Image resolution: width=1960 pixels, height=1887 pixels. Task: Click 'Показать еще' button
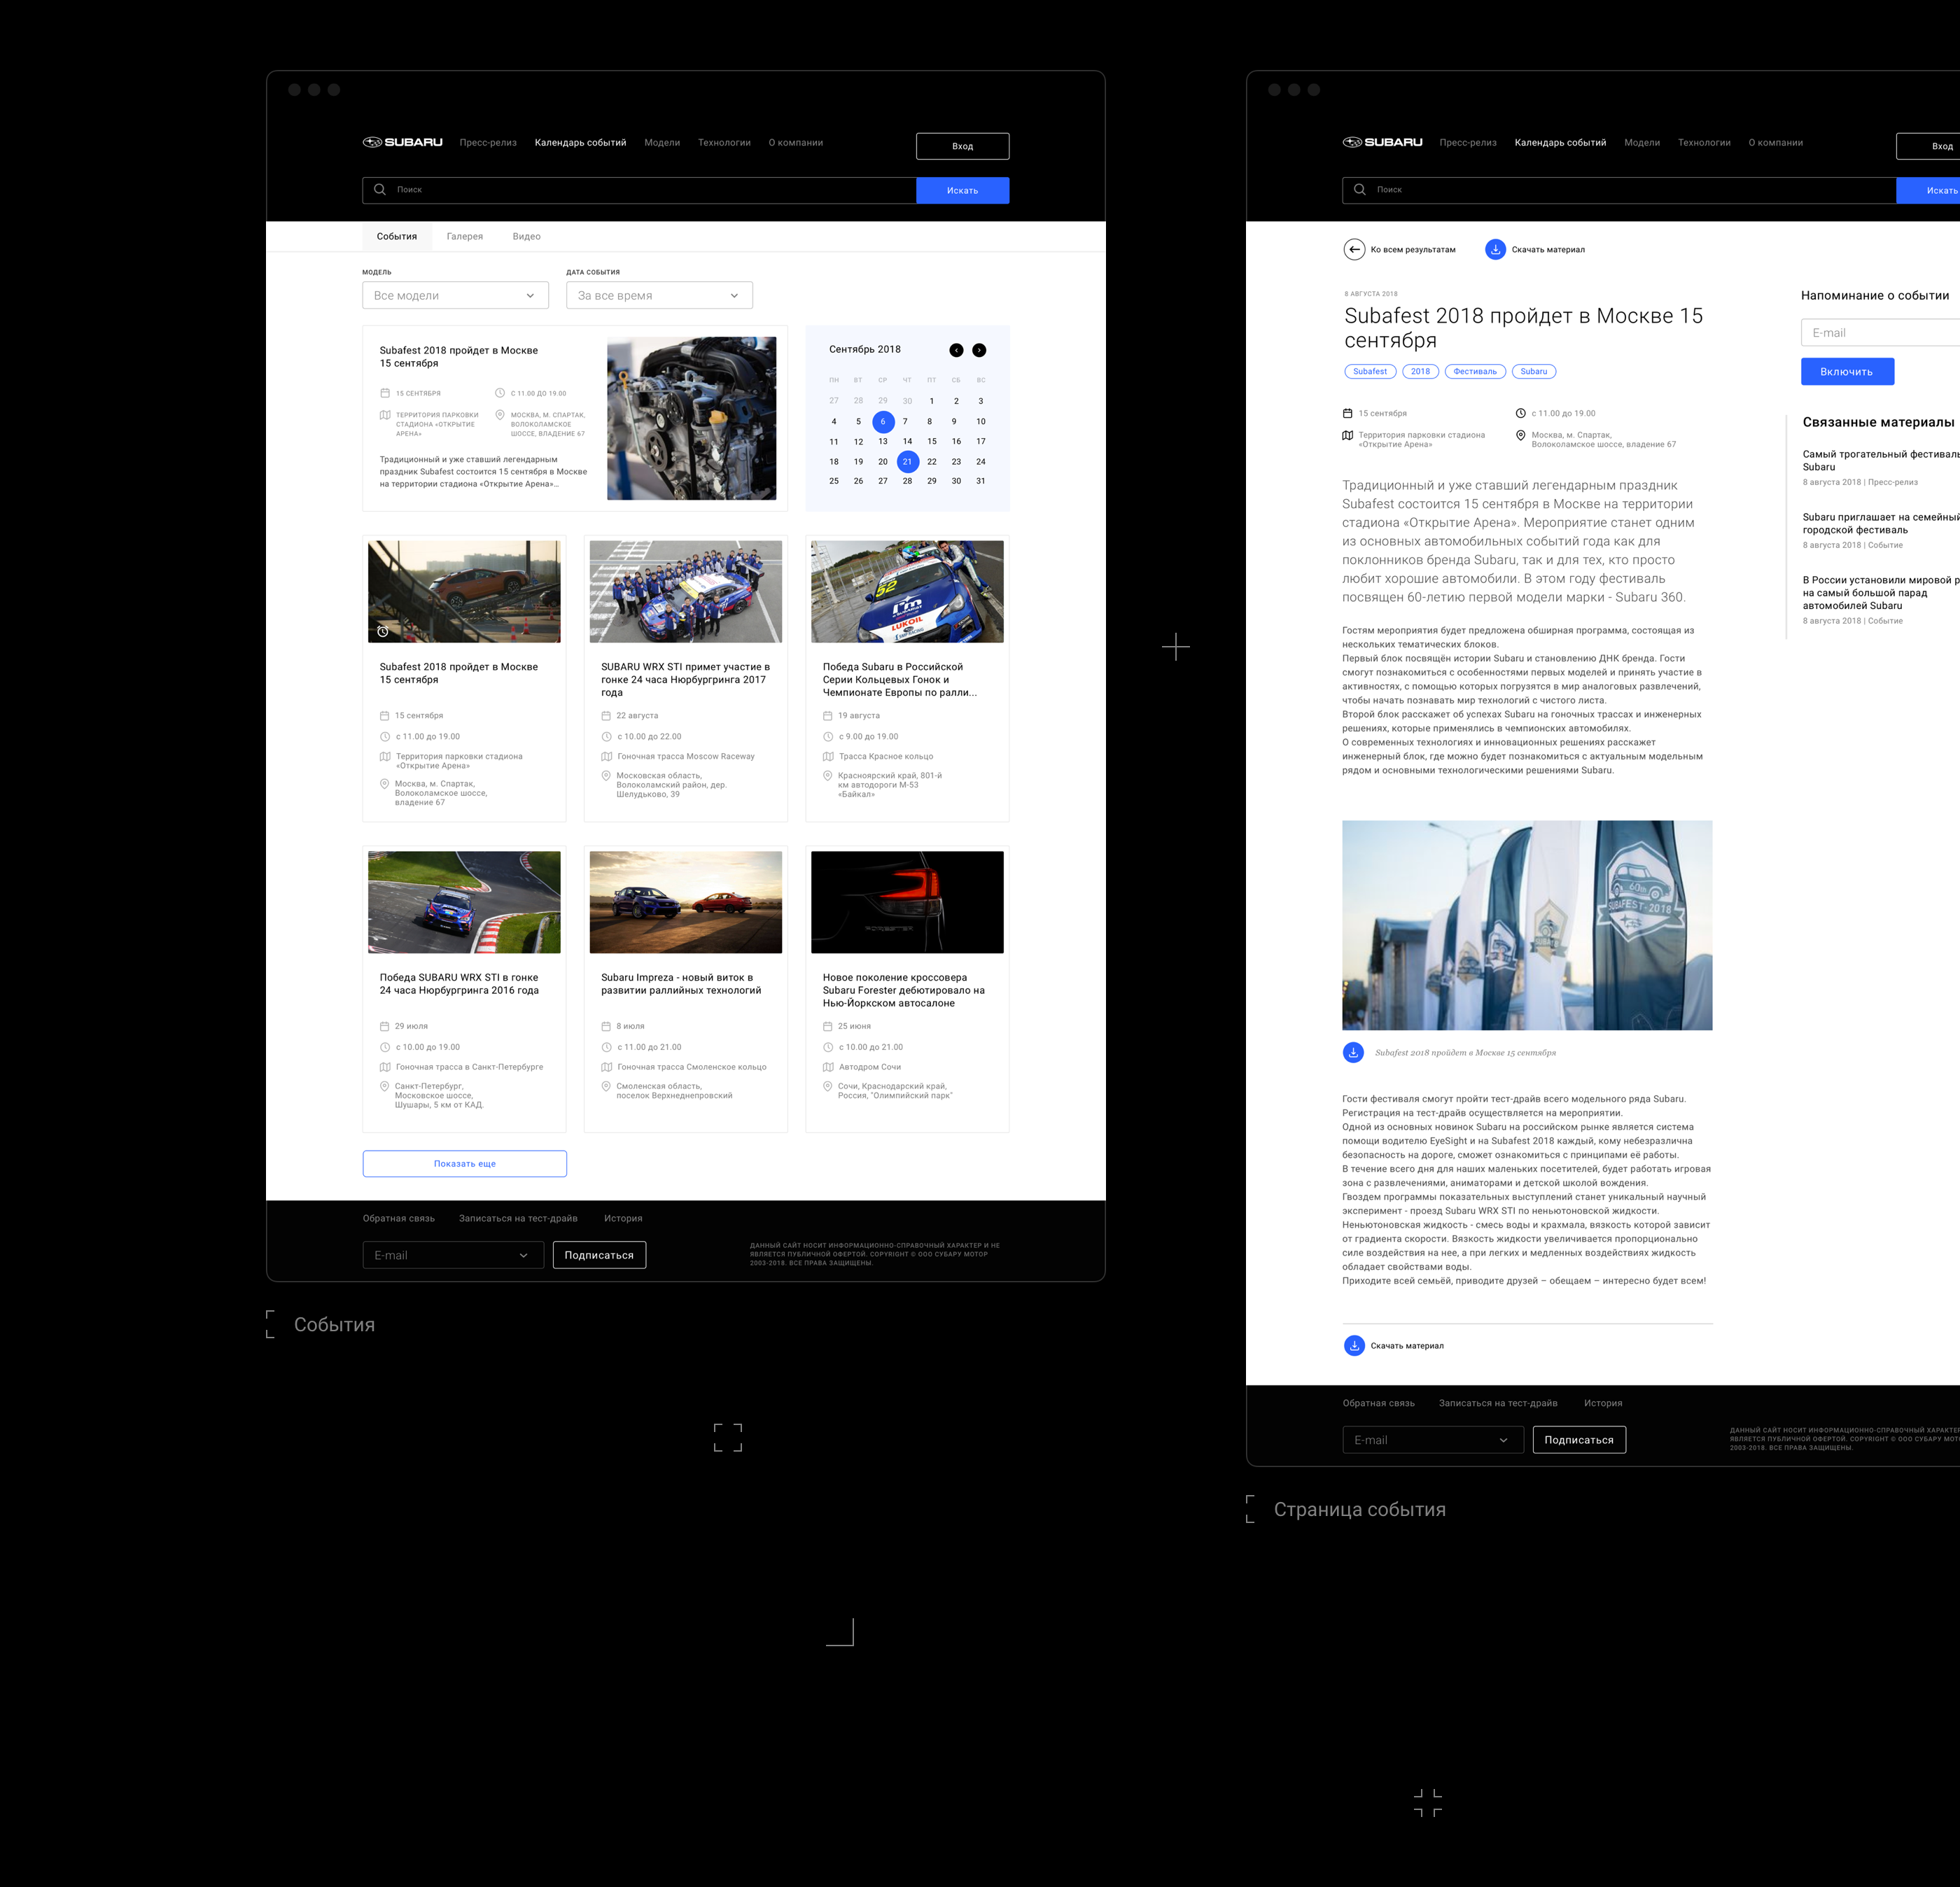coord(465,1164)
